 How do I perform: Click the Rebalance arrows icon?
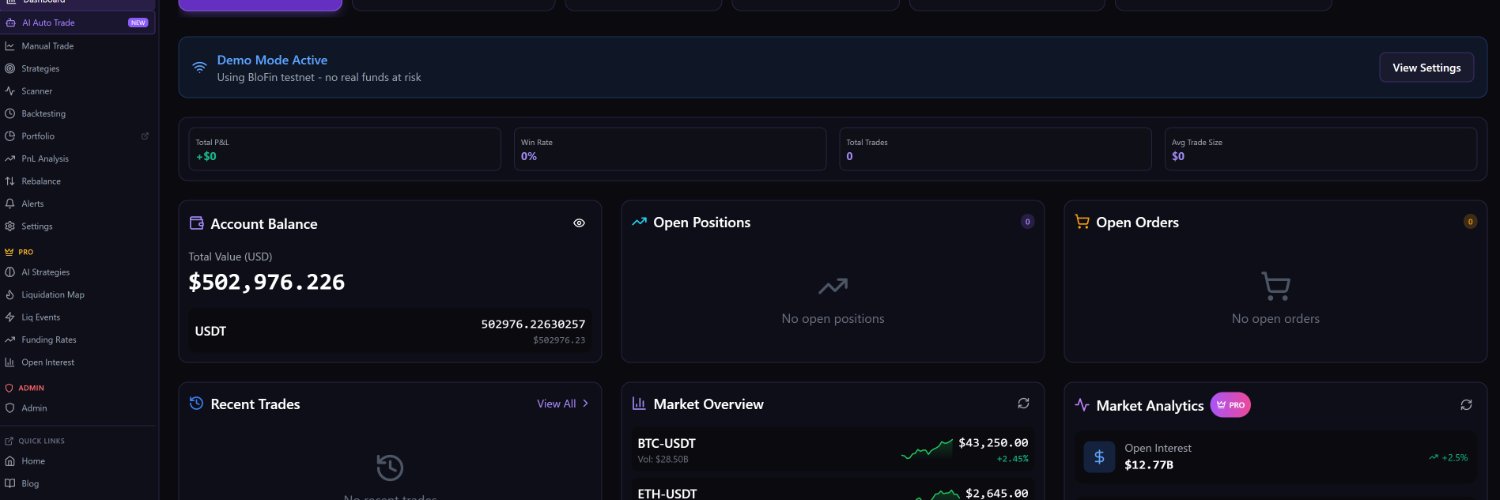click(10, 181)
